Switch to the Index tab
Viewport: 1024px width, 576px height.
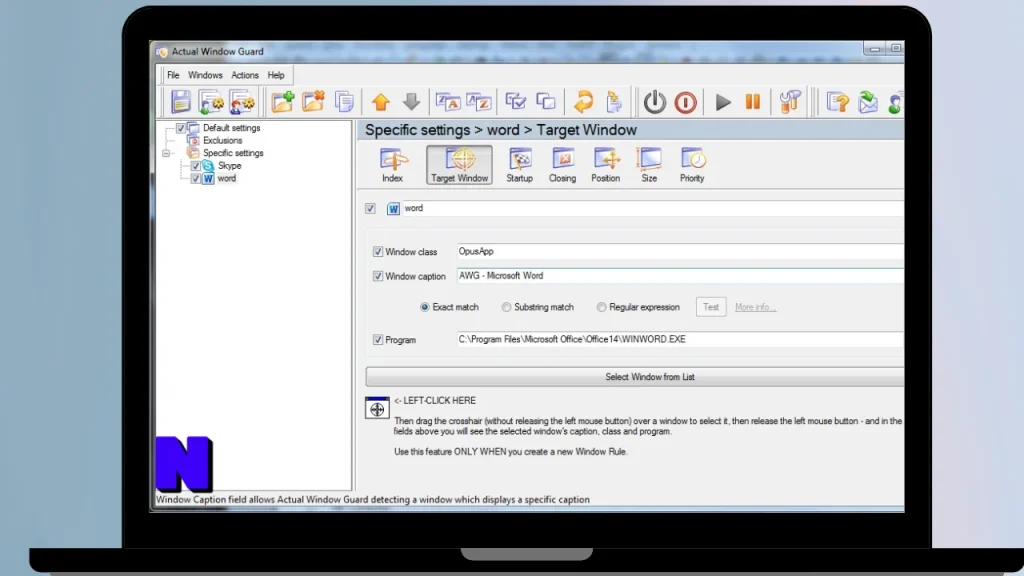click(x=392, y=165)
